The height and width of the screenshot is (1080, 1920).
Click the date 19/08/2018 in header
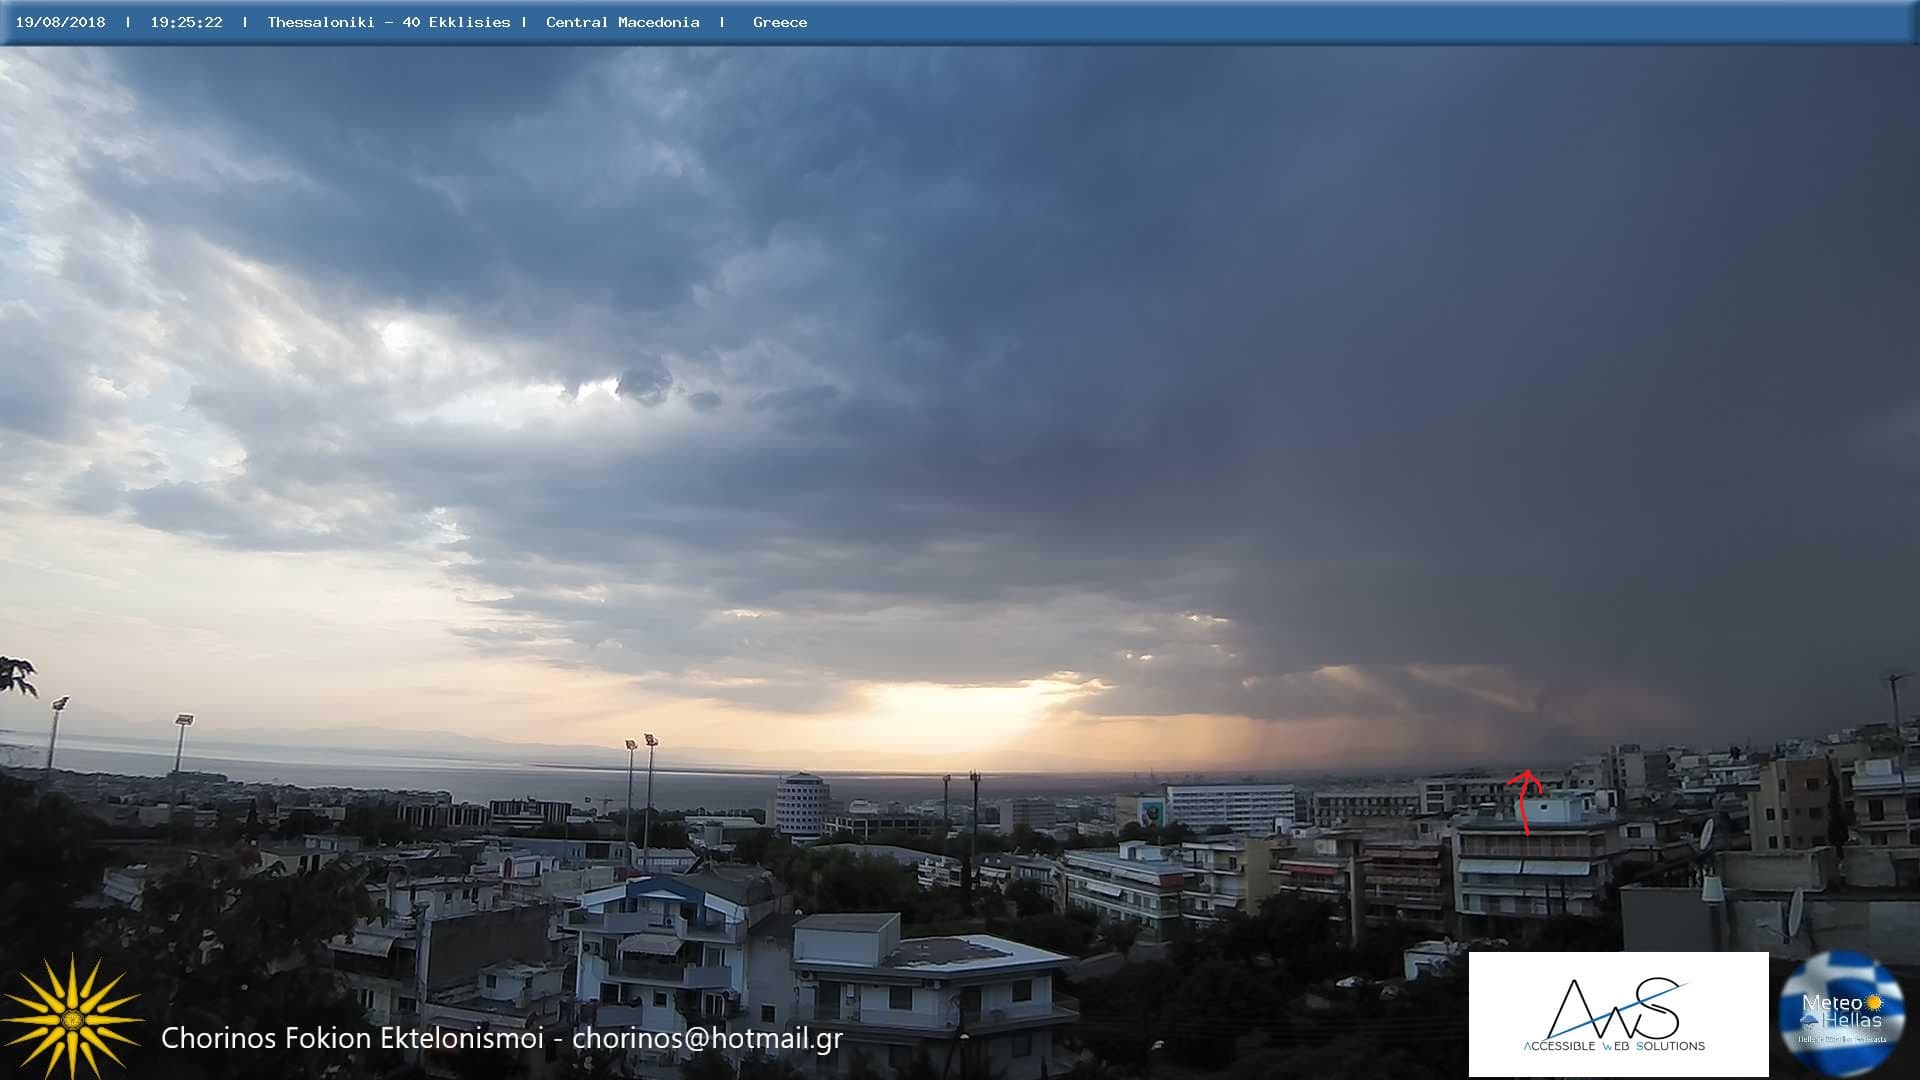click(60, 22)
